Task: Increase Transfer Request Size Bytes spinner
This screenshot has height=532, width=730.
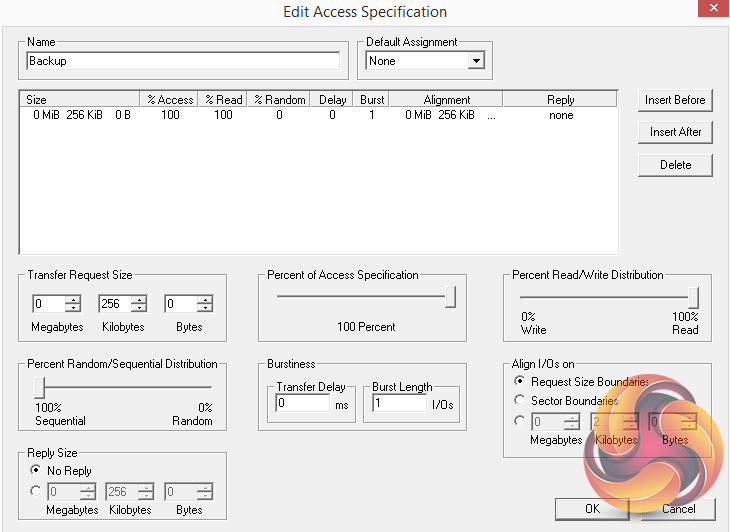Action: click(x=204, y=300)
